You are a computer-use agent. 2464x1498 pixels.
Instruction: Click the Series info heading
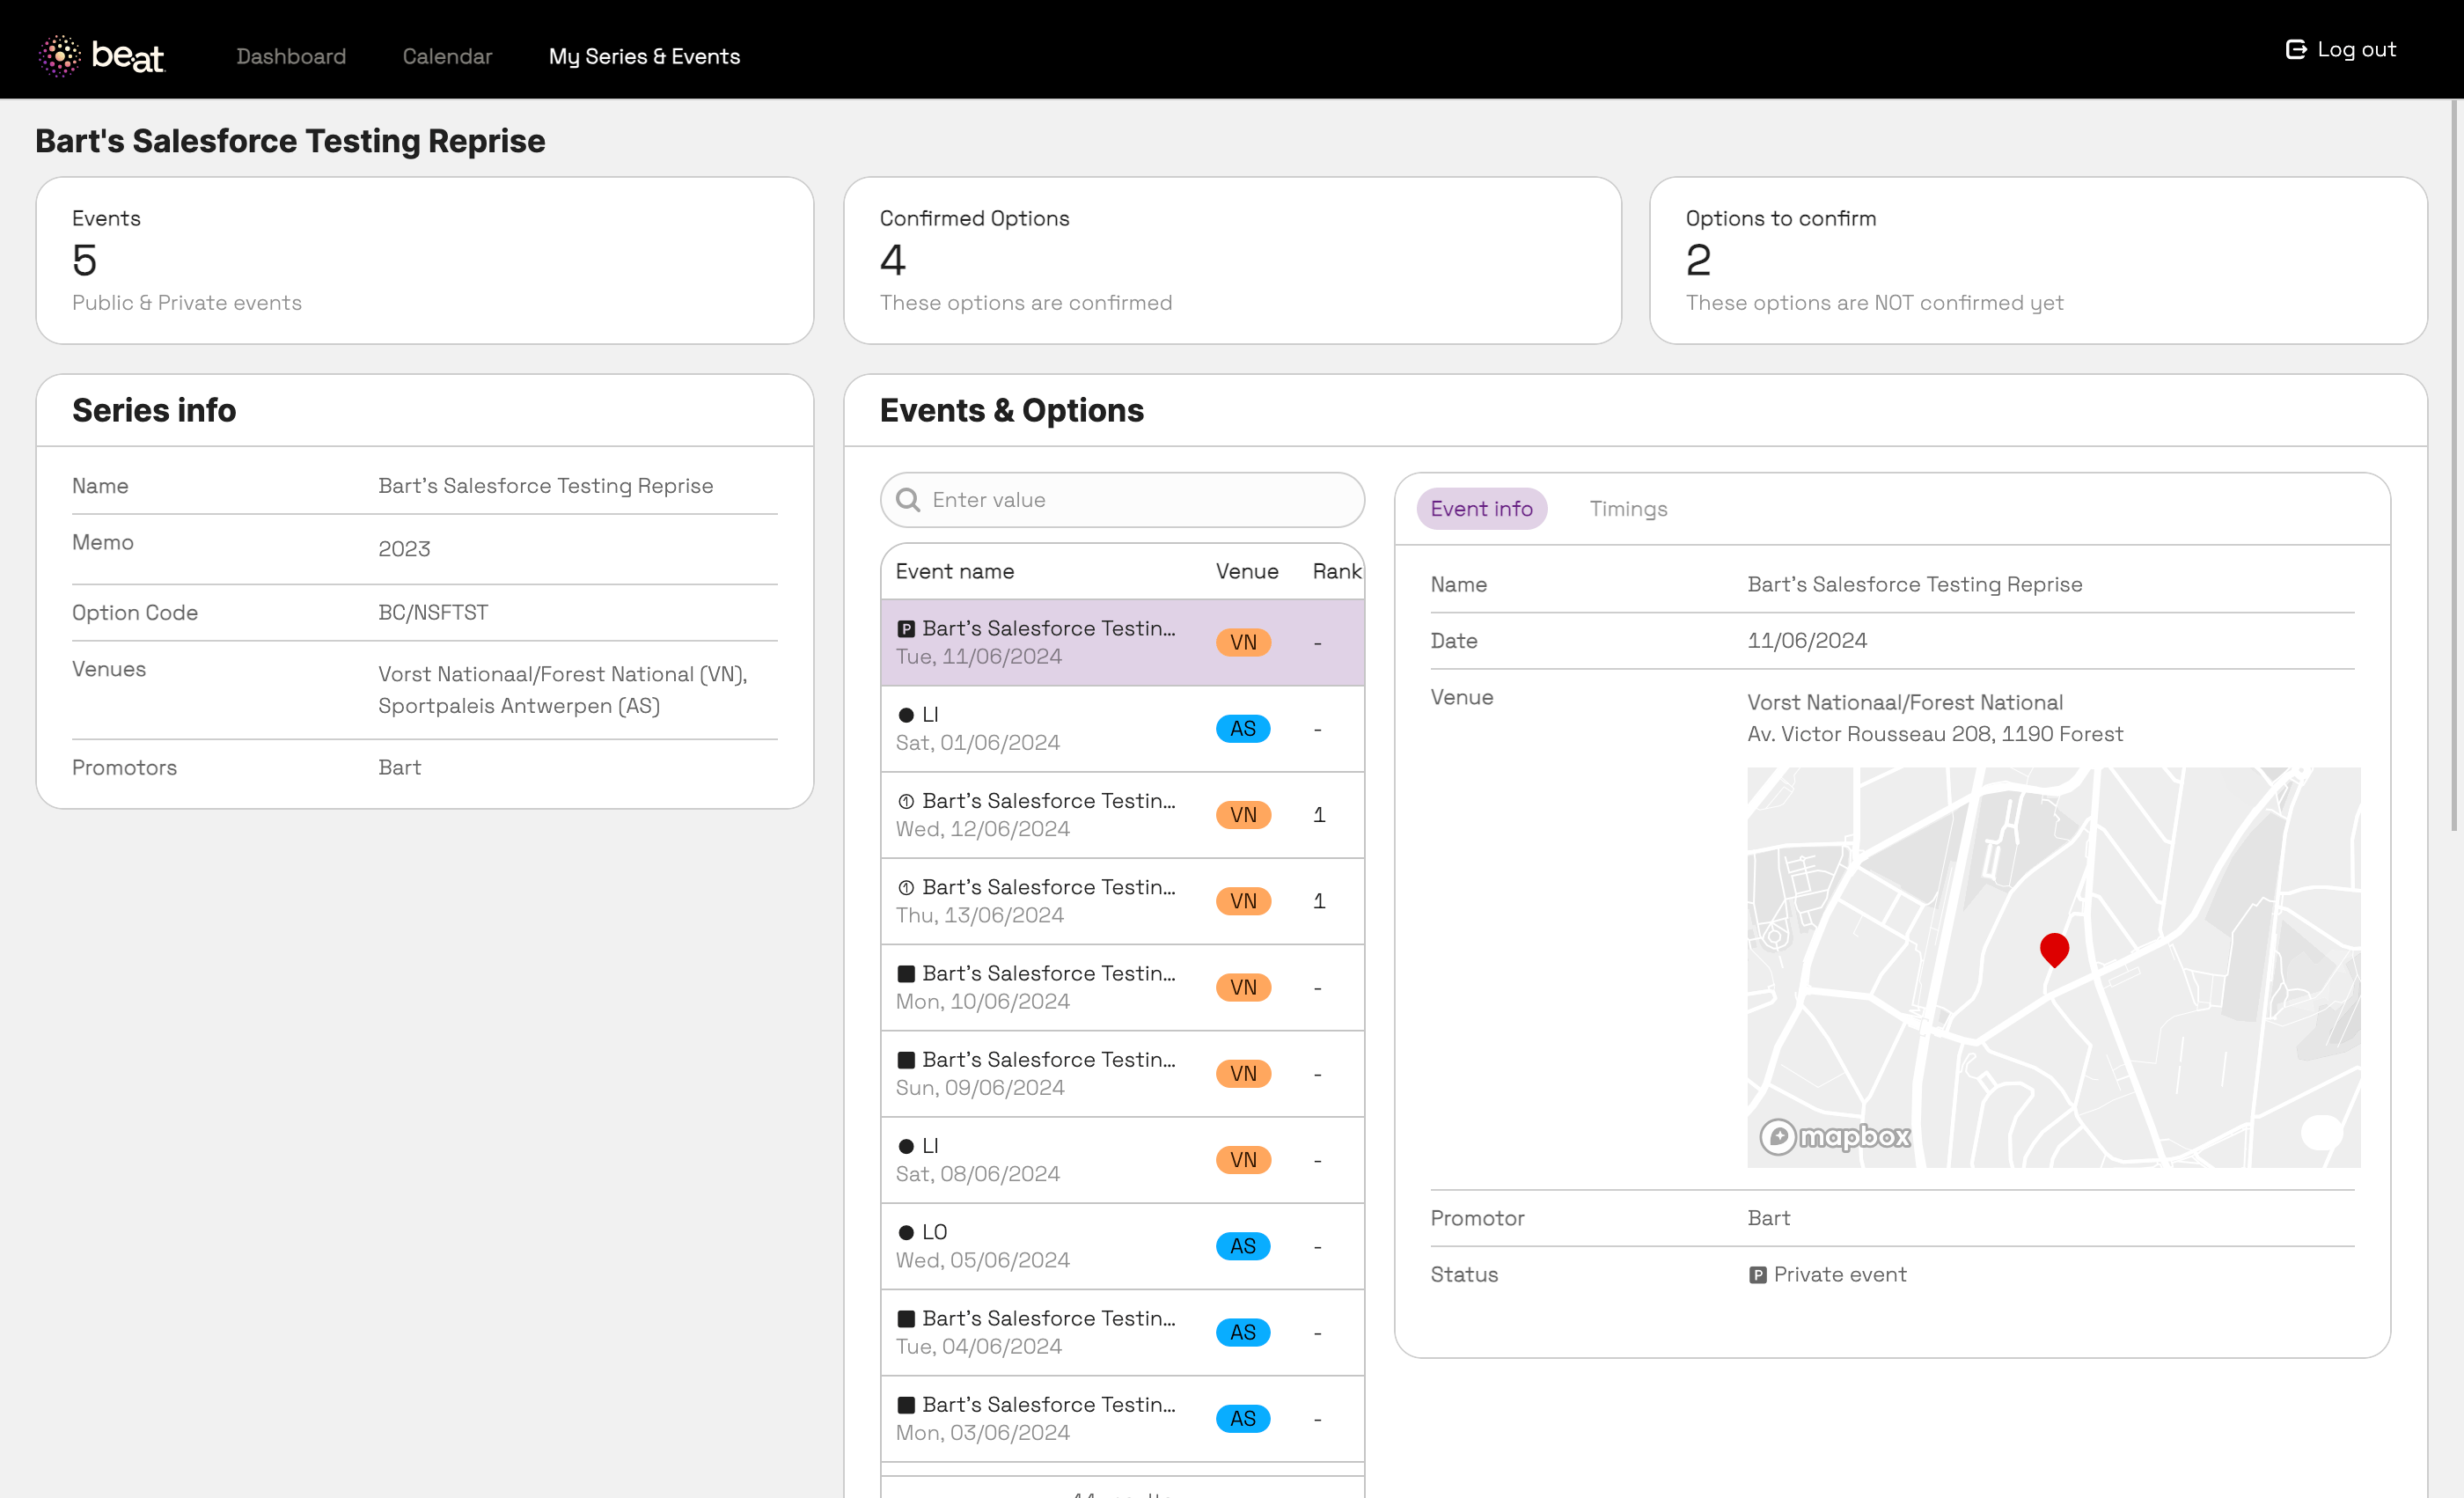[x=154, y=411]
